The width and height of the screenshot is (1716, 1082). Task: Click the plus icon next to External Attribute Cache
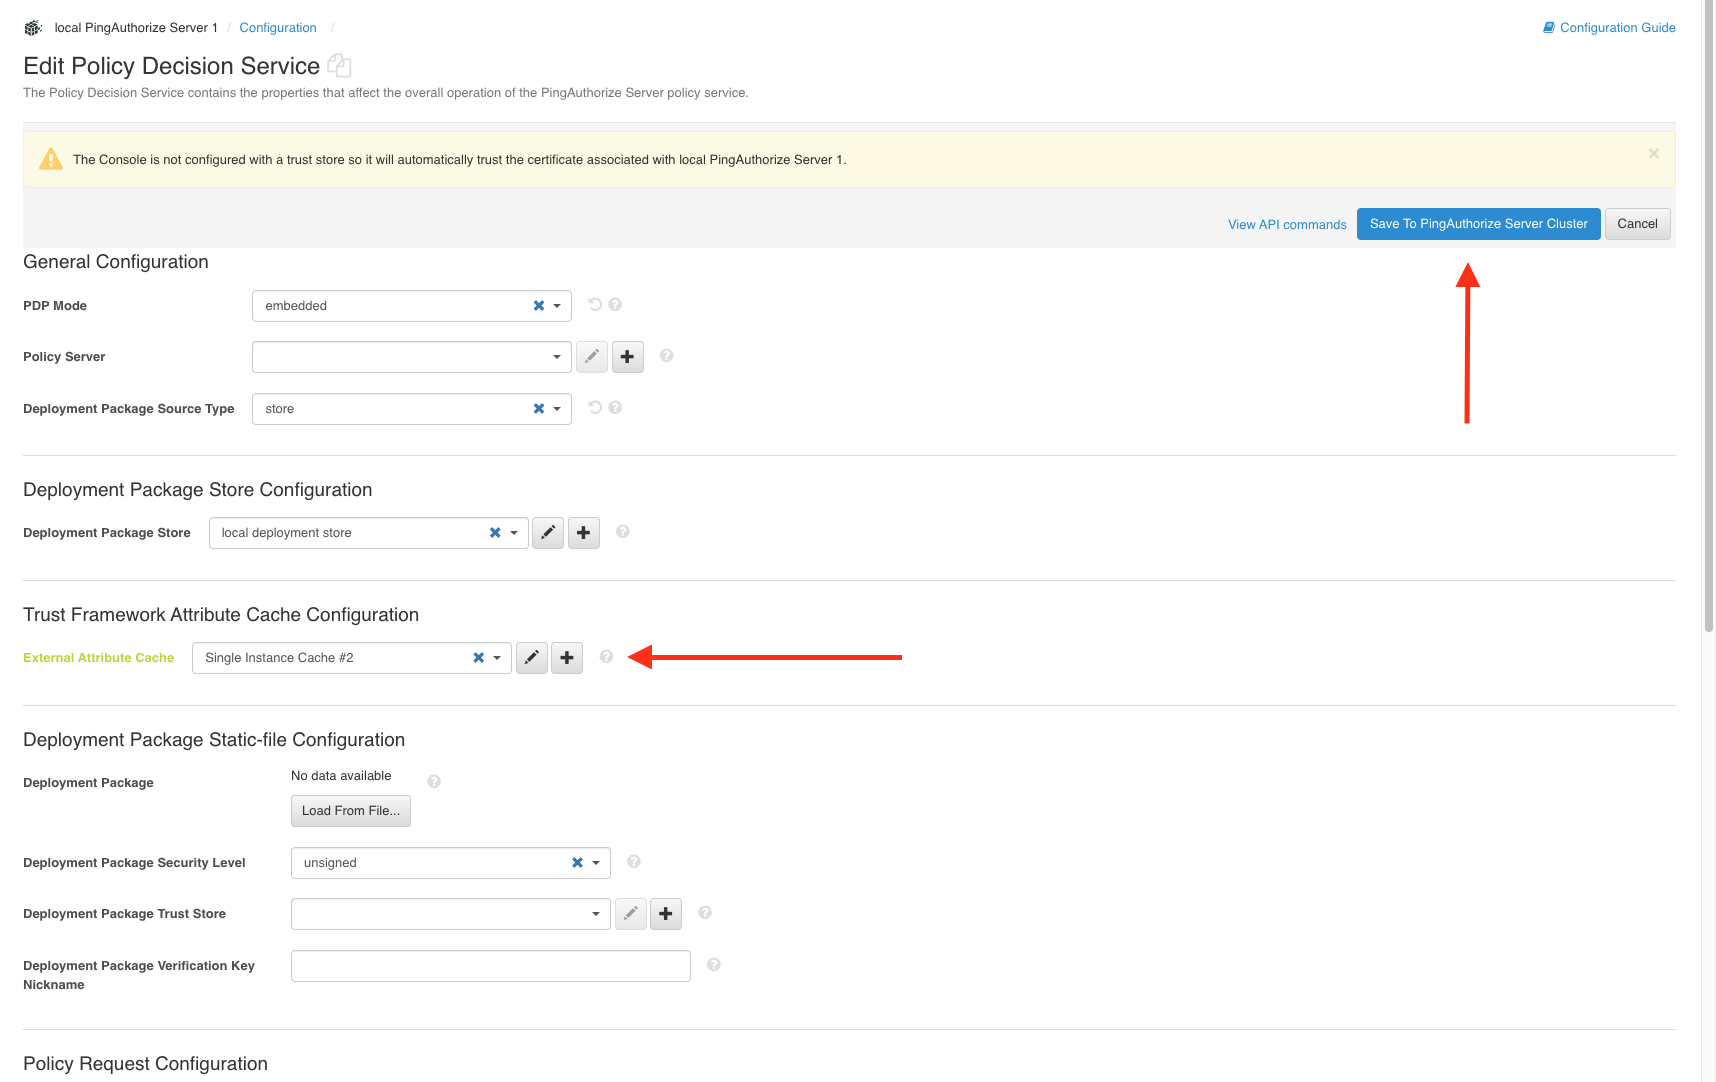(x=567, y=658)
